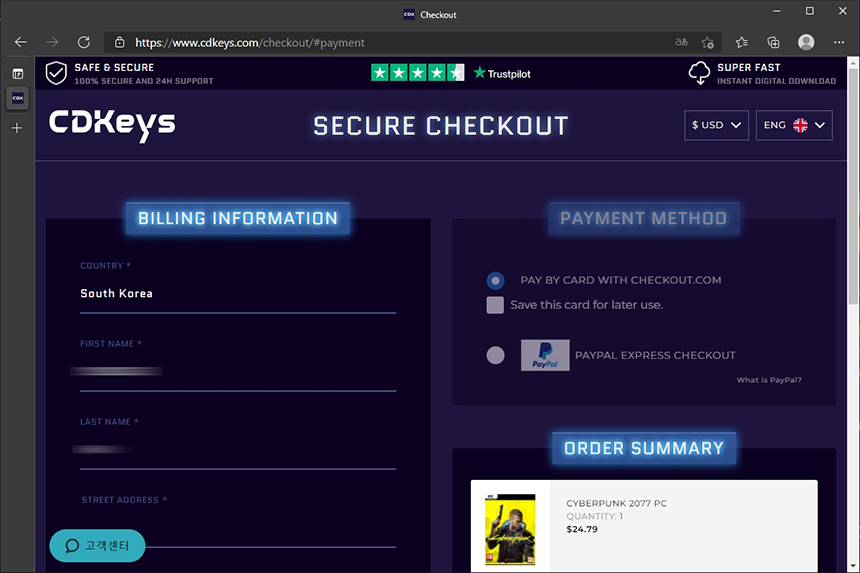Open the What is PayPal? link

769,380
